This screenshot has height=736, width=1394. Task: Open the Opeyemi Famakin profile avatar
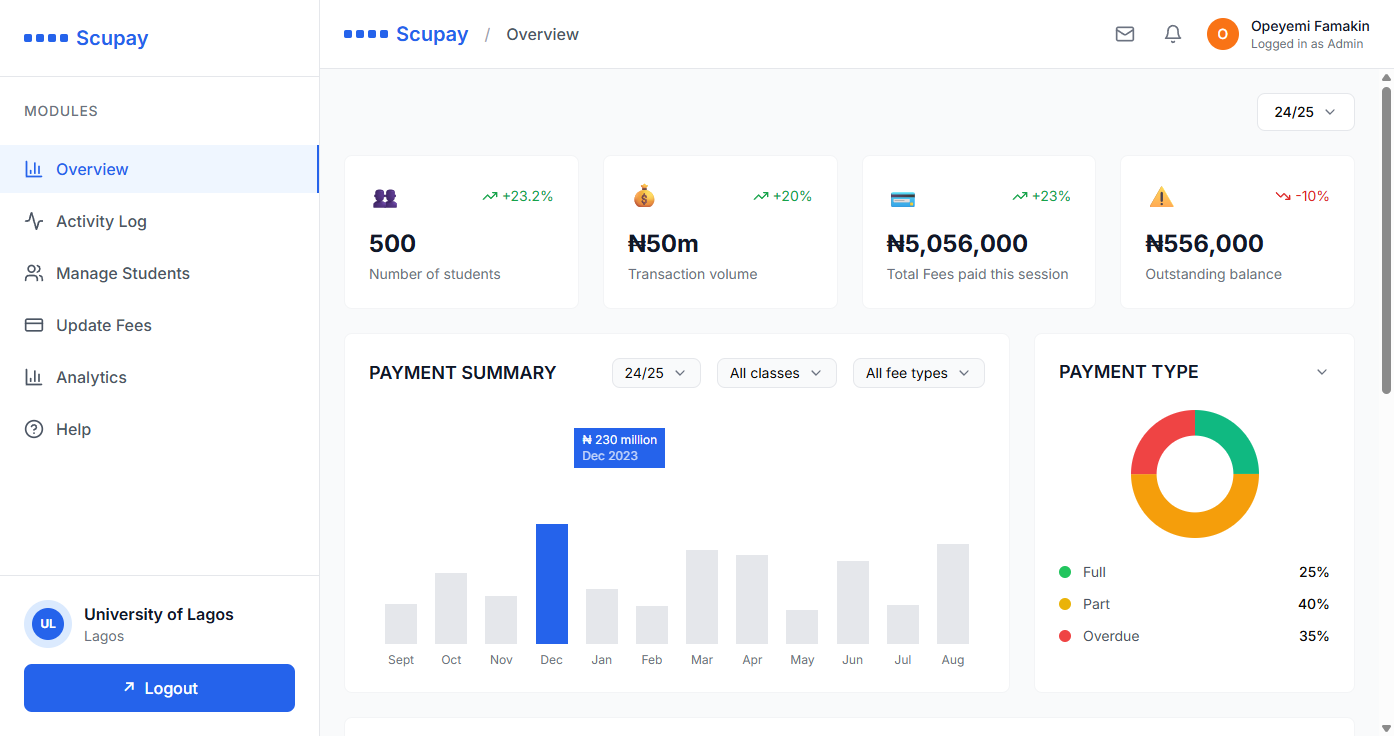click(x=1222, y=33)
